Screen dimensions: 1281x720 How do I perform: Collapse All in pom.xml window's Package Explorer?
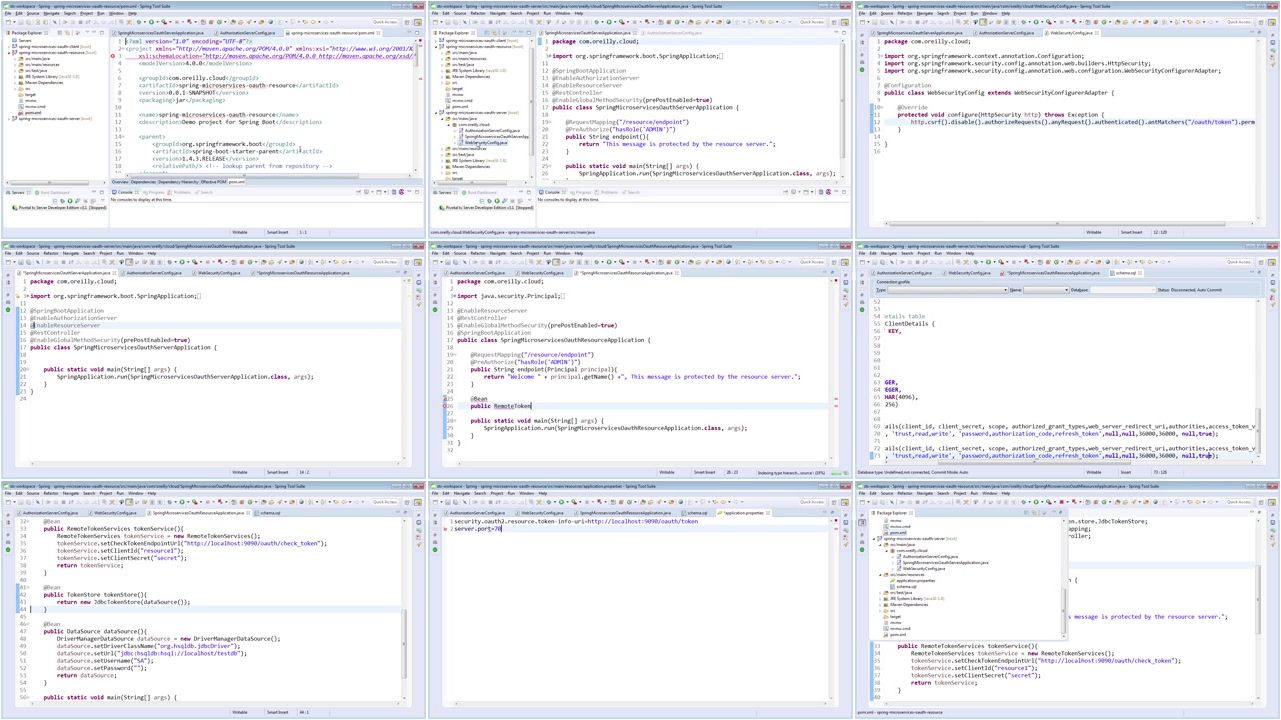(59, 33)
